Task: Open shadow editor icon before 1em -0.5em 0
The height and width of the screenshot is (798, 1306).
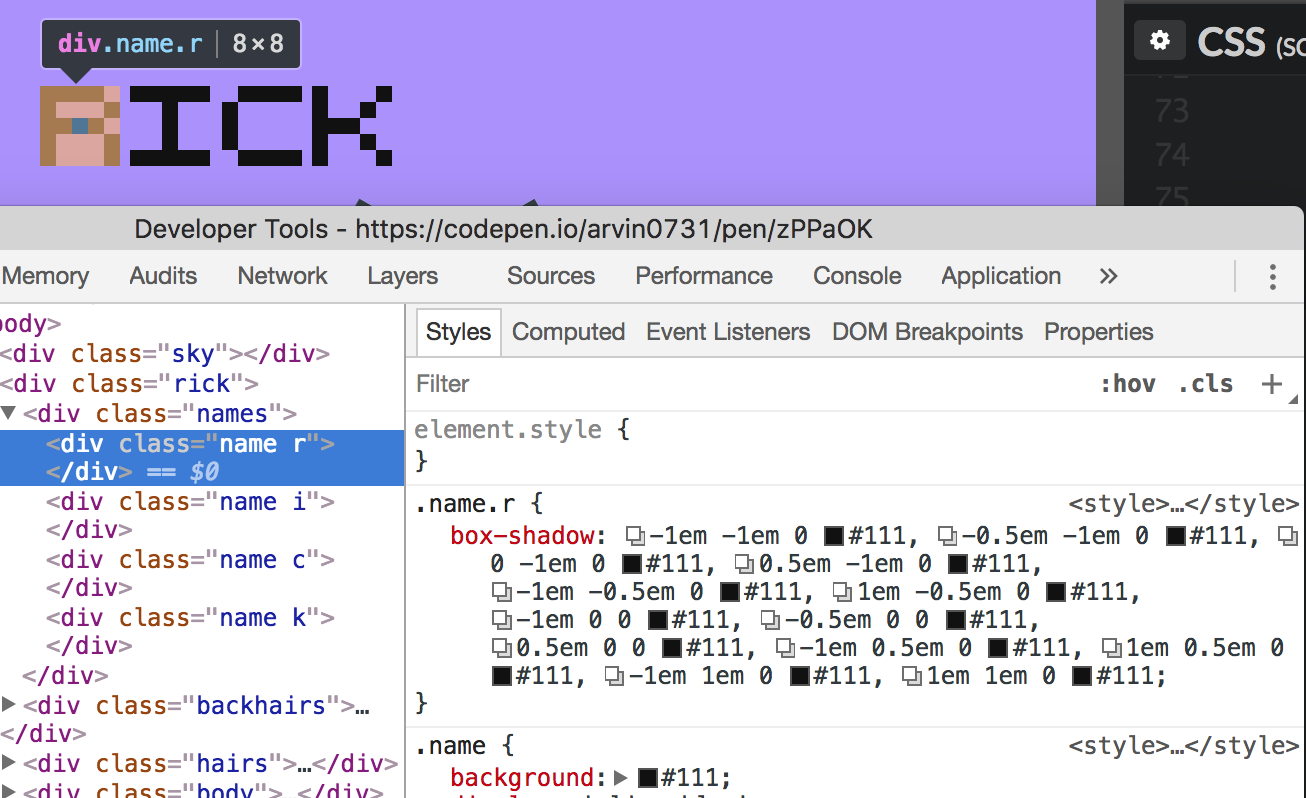Action: (843, 592)
